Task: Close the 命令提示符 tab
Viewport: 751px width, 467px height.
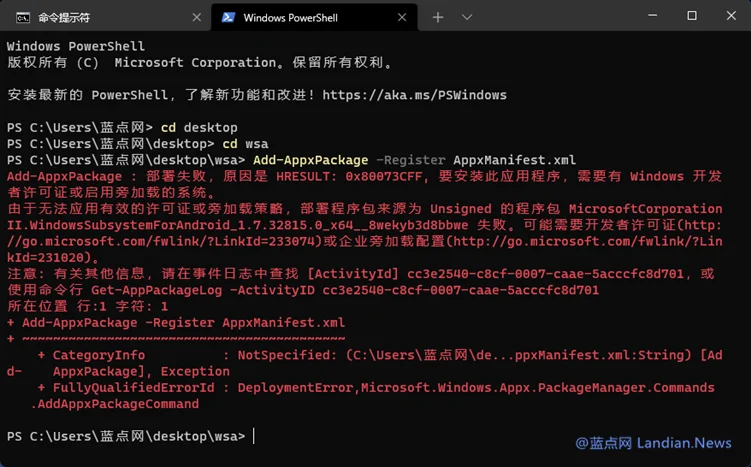Action: click(x=196, y=18)
